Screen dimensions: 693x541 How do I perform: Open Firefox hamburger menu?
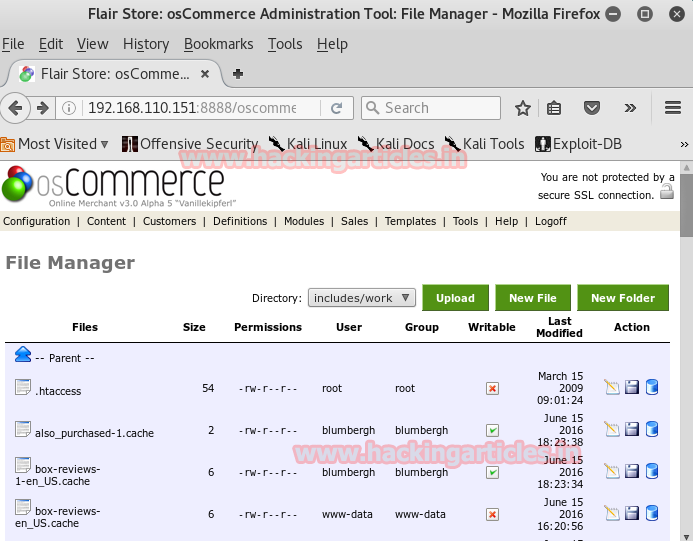click(673, 108)
